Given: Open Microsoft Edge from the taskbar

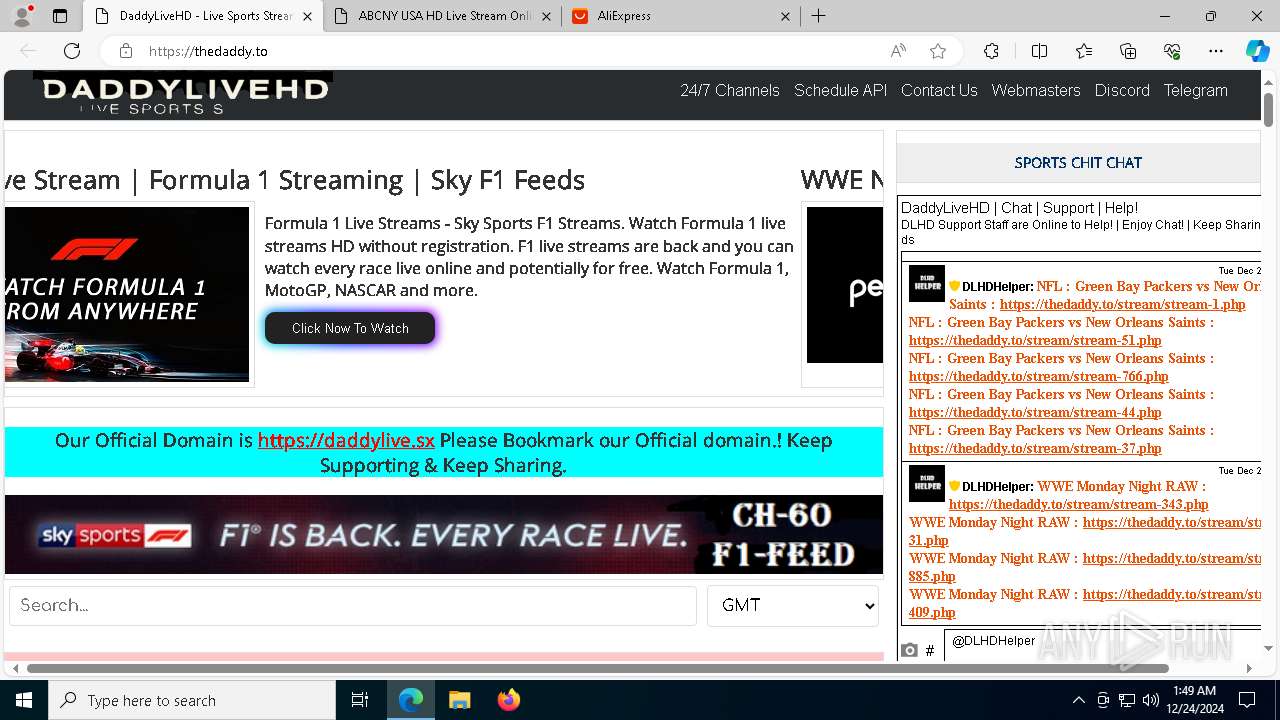Looking at the screenshot, I should [411, 700].
